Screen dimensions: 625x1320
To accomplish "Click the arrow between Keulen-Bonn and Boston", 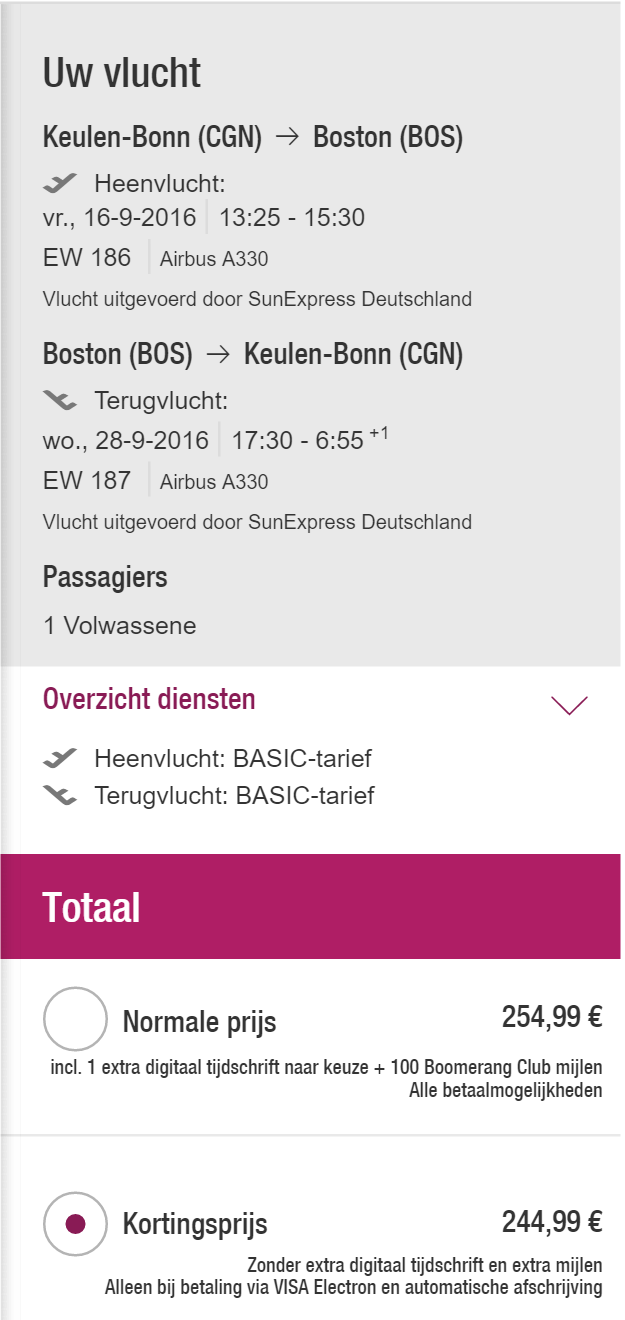I will [x=287, y=138].
